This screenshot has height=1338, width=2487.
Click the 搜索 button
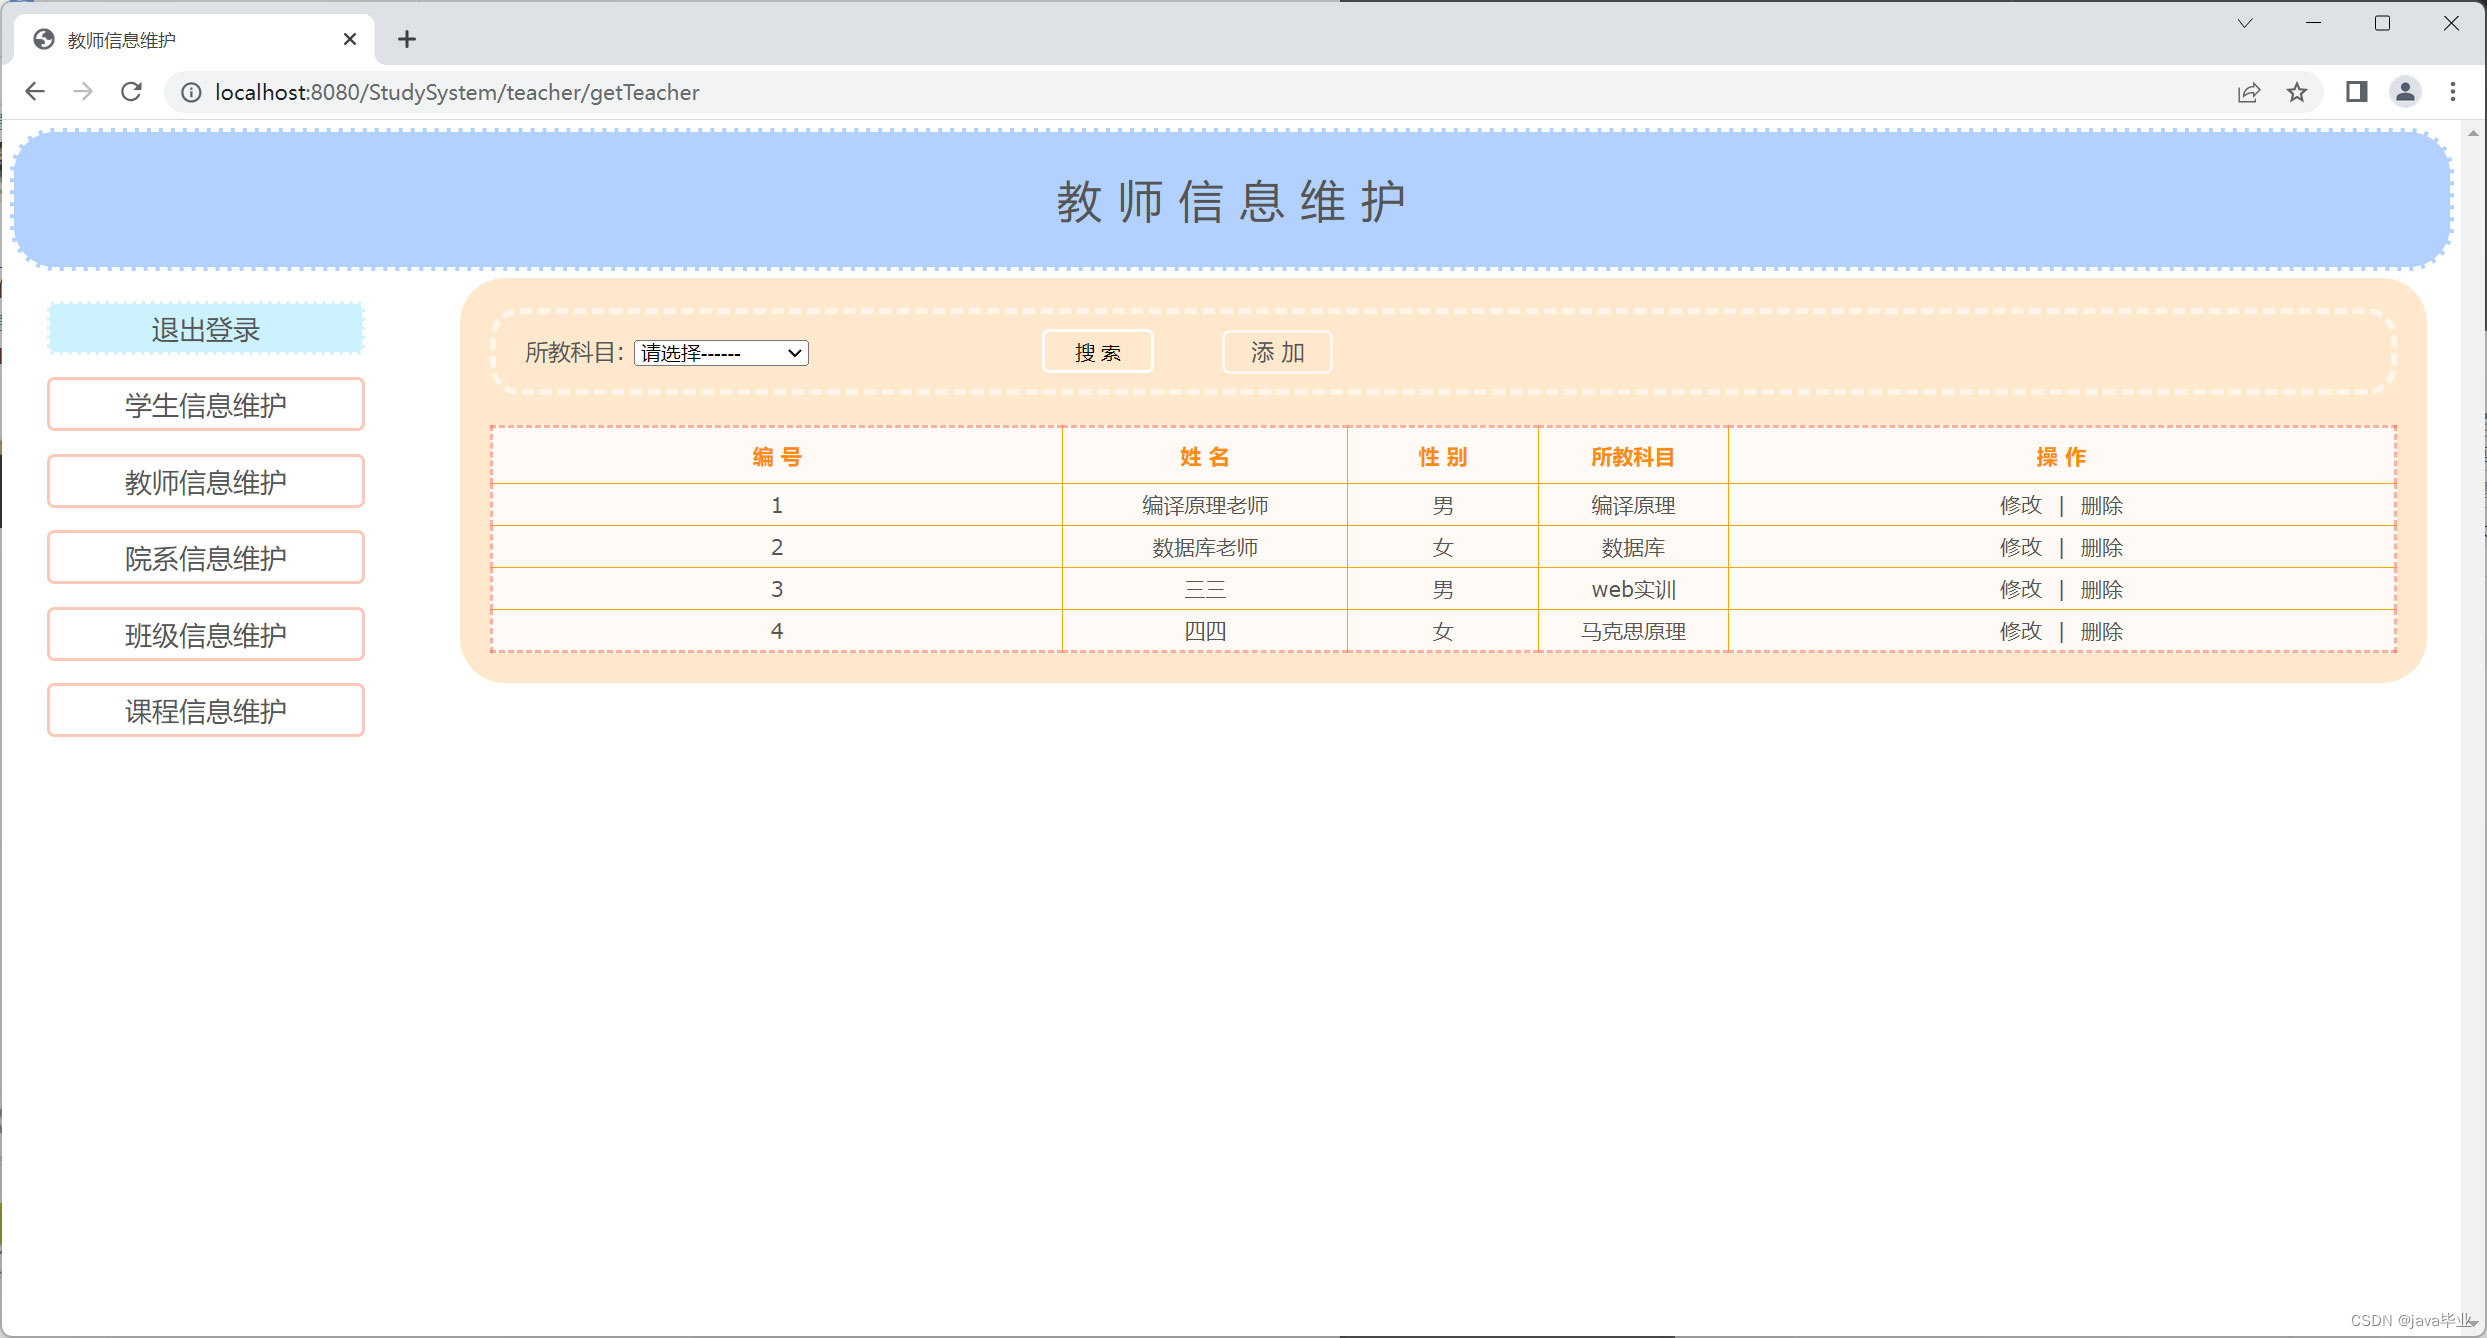[x=1098, y=352]
